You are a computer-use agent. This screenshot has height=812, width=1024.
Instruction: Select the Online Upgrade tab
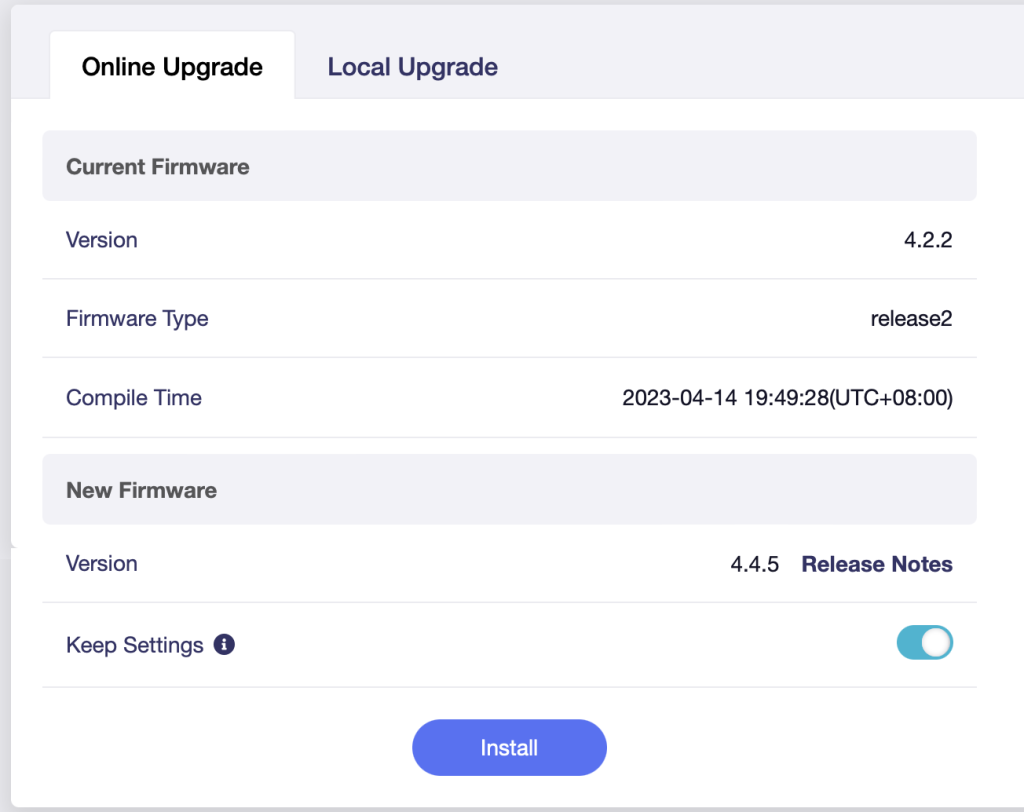(x=172, y=67)
